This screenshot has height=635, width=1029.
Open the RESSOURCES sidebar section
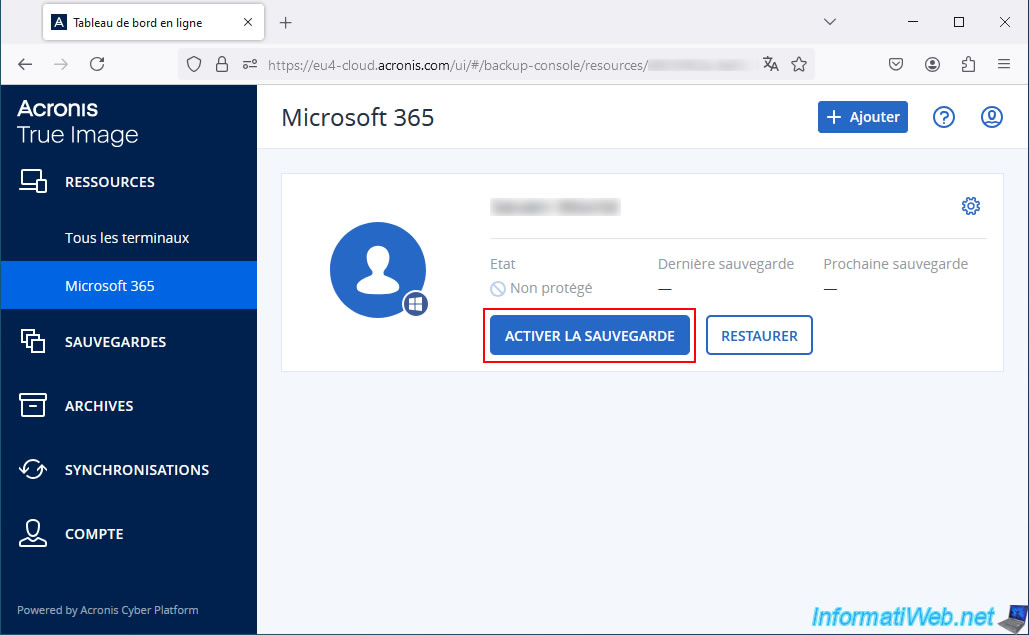110,182
